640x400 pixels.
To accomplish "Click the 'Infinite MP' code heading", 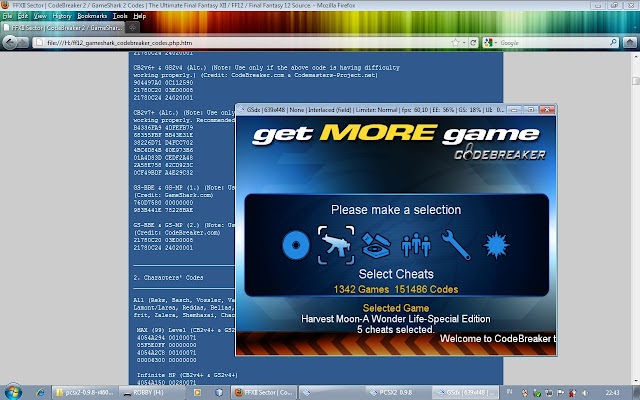I will (187, 375).
